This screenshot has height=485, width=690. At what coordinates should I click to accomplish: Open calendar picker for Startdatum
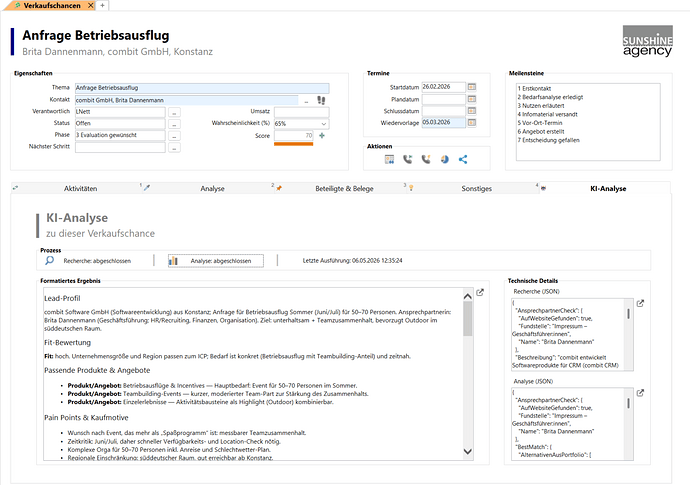(472, 87)
